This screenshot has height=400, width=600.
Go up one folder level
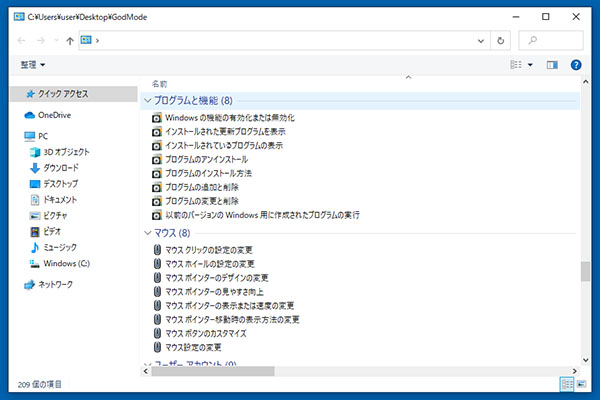pos(70,41)
